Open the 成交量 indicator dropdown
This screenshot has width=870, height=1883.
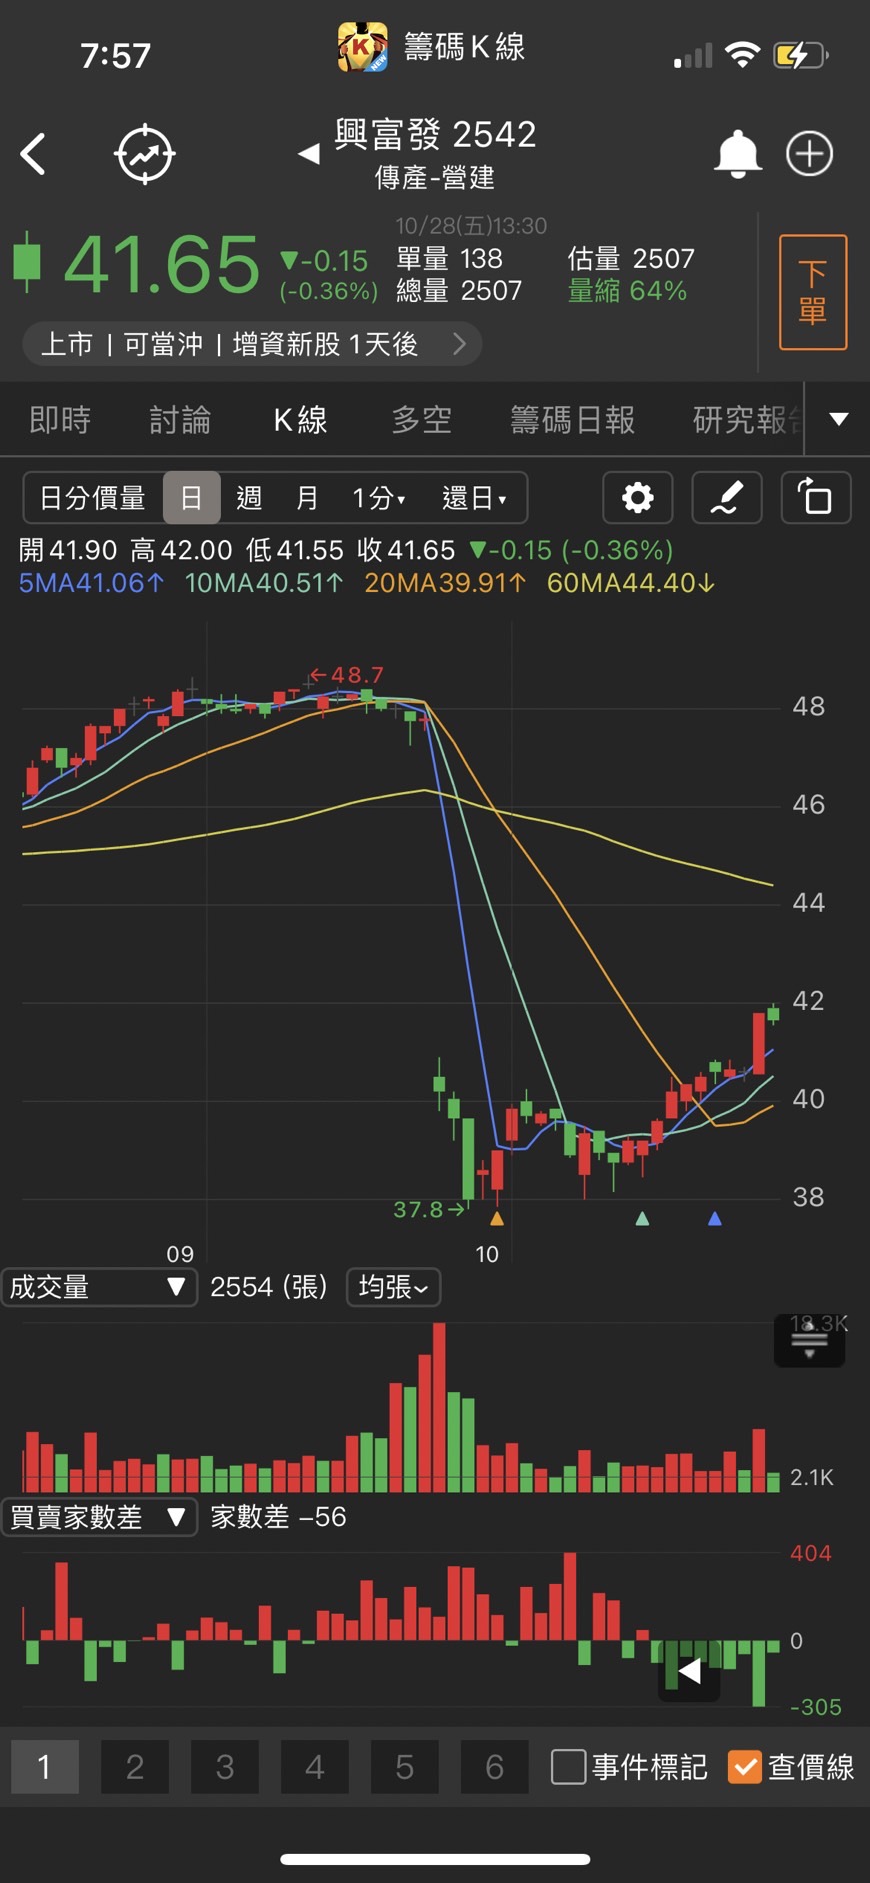pos(99,1287)
